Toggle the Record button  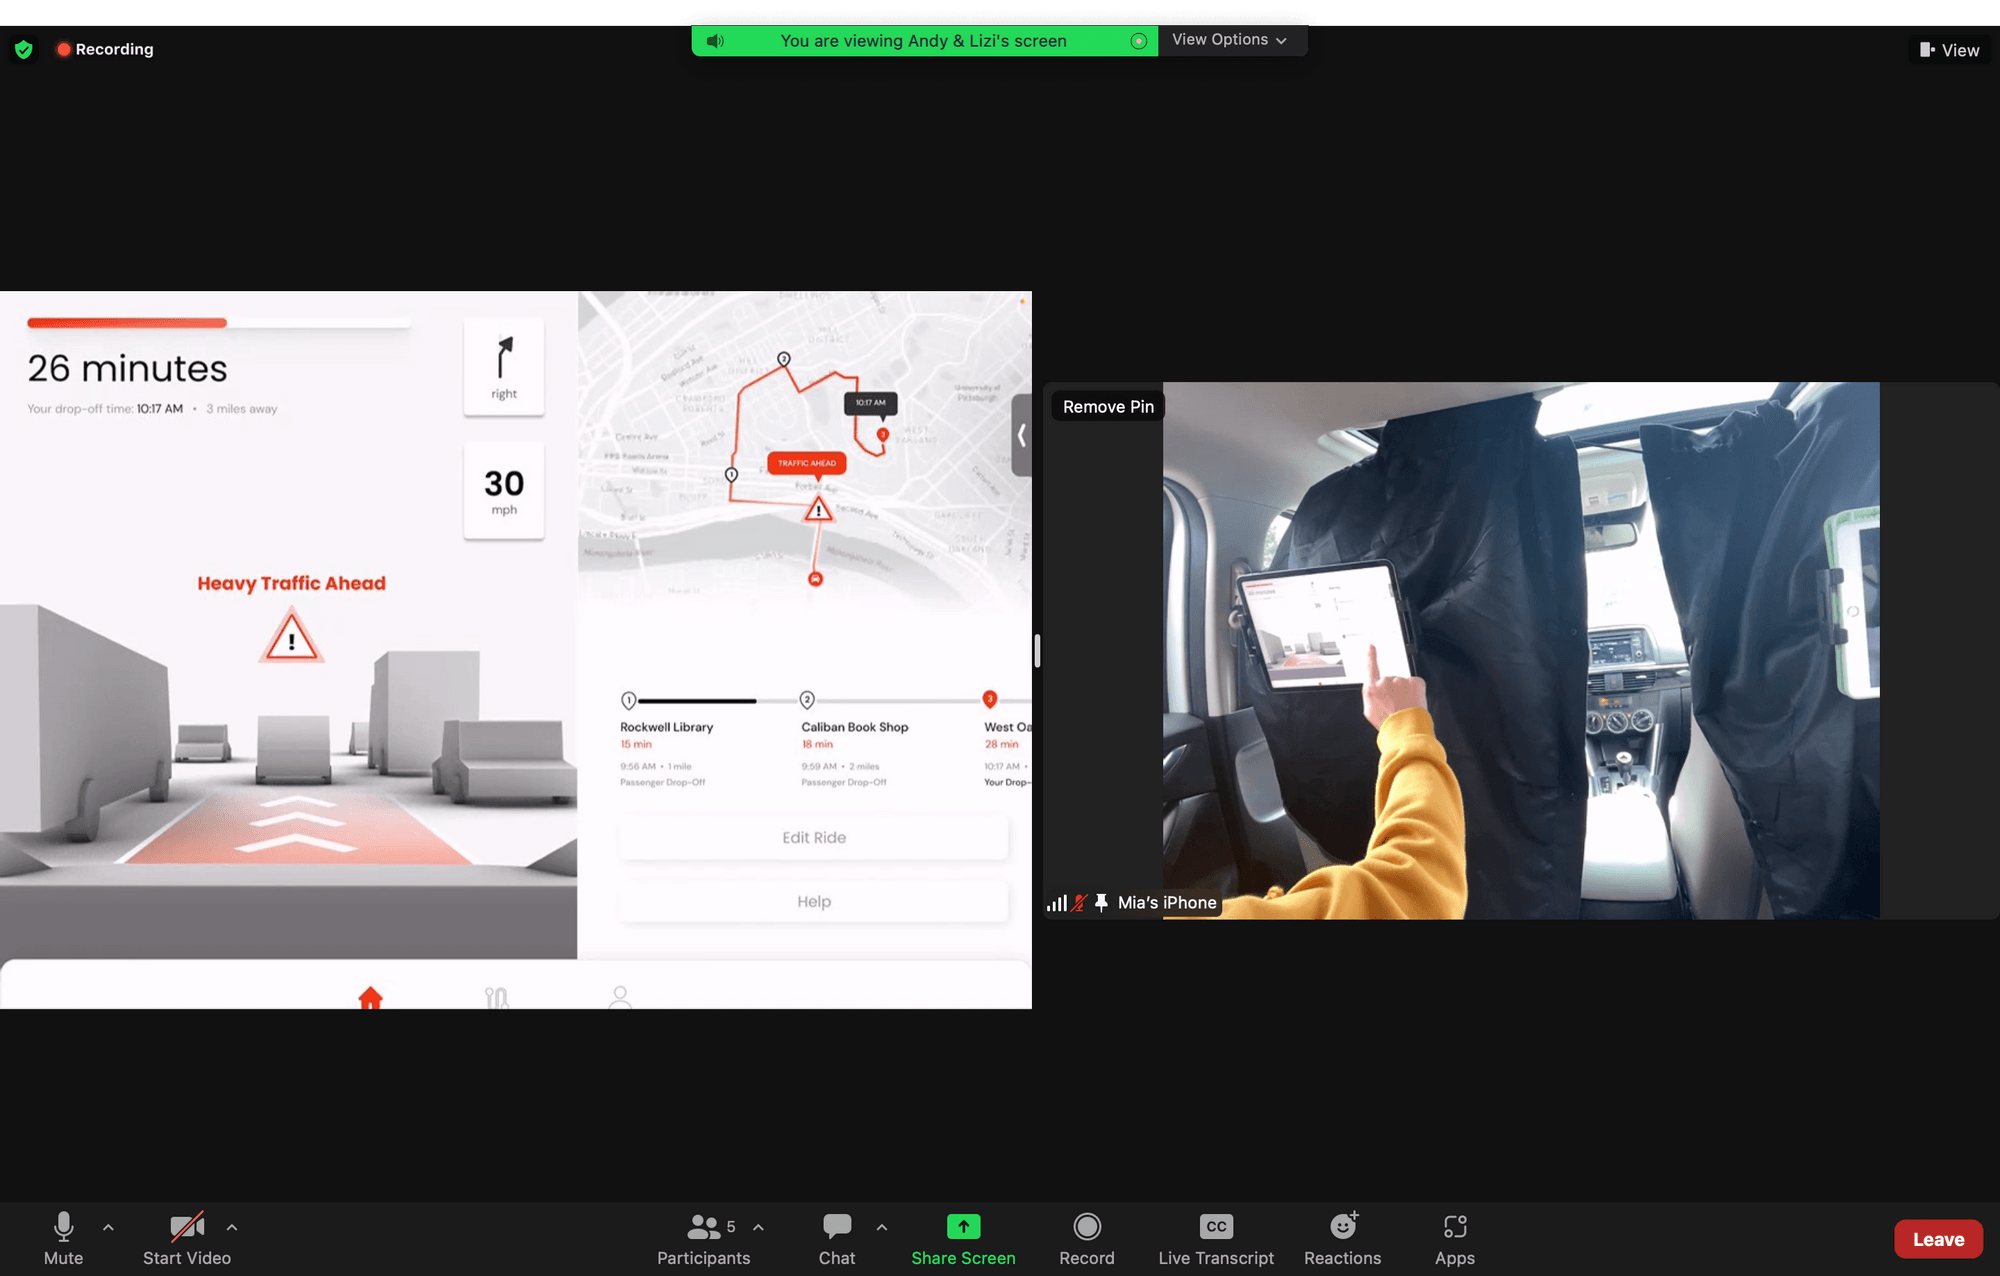(1086, 1227)
